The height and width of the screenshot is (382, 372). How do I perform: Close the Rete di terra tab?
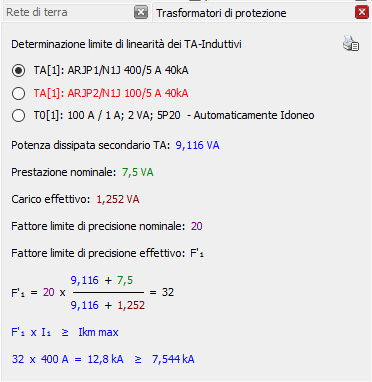tap(141, 12)
